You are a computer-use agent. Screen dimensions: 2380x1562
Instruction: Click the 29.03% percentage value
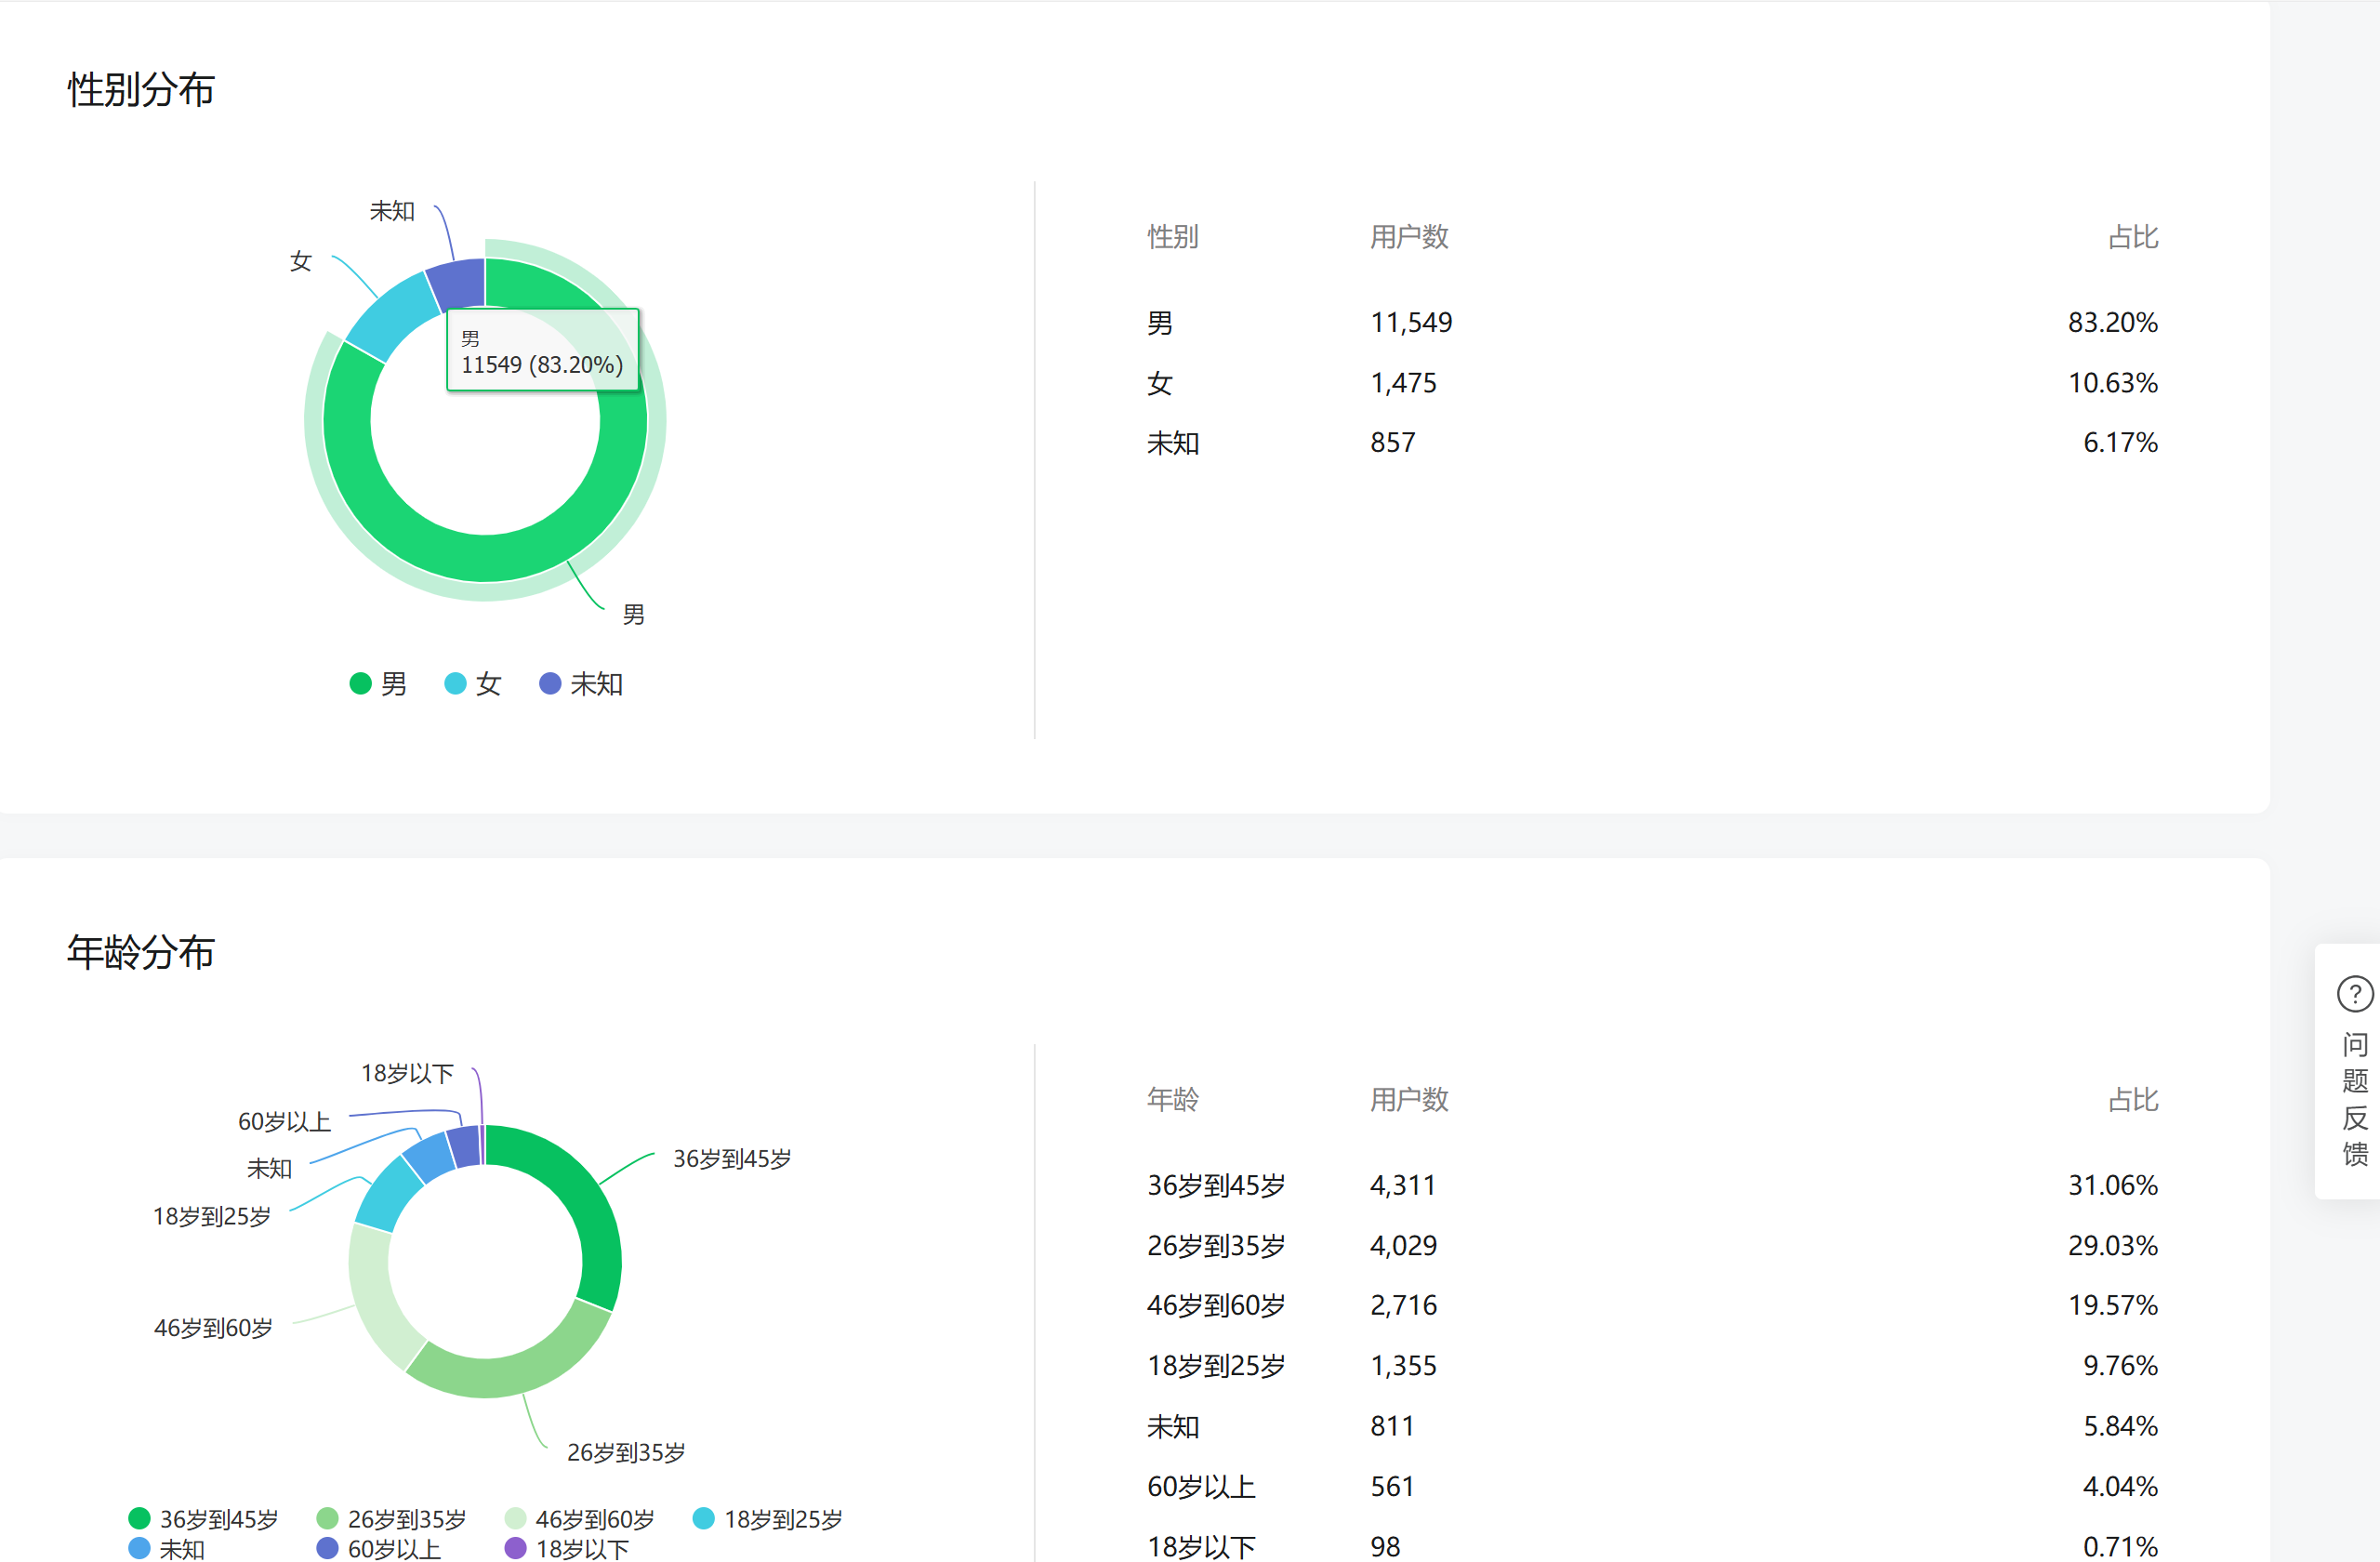pyautogui.click(x=2113, y=1246)
